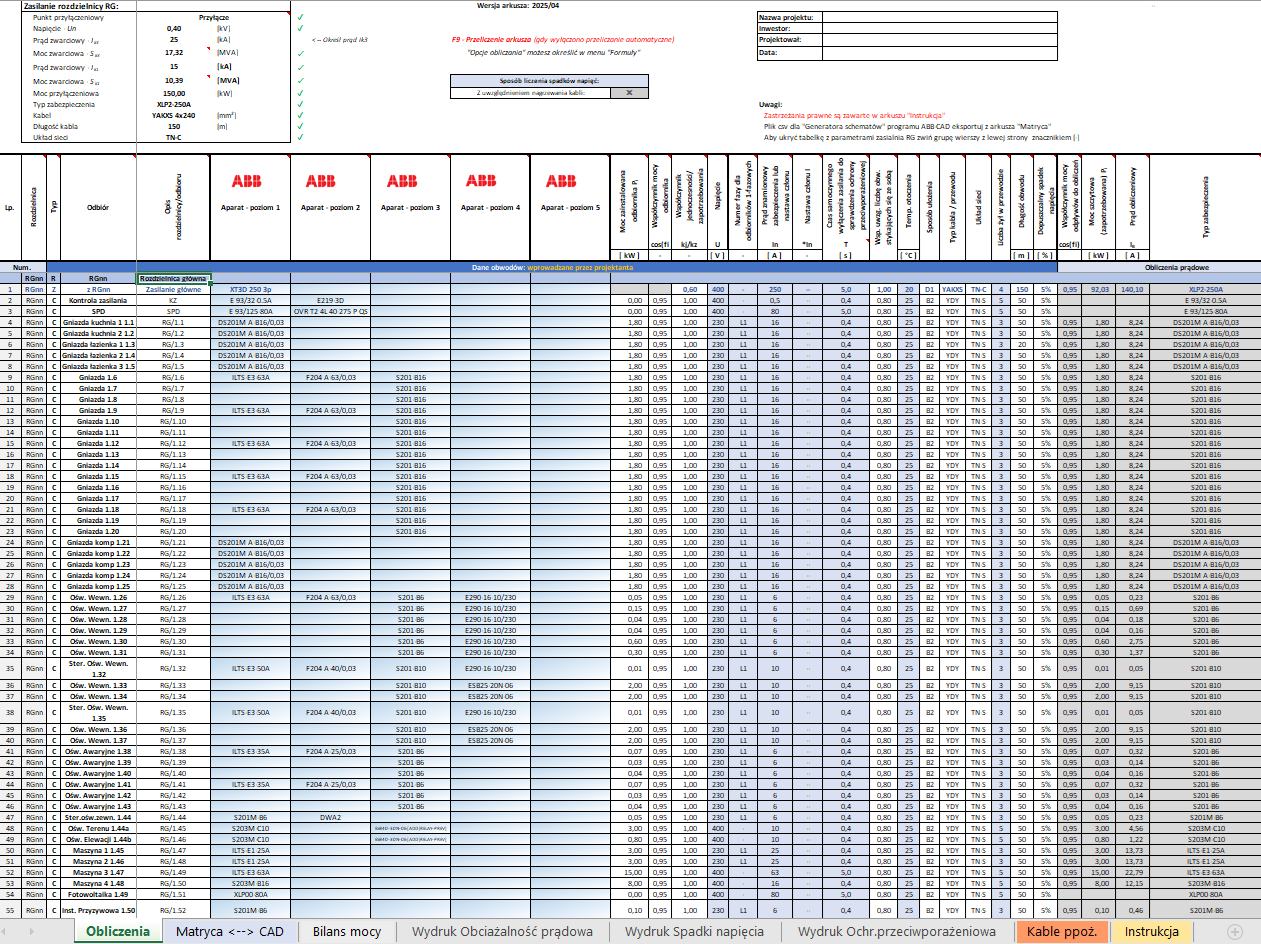Switch to the Kable ppoż. tab
The width and height of the screenshot is (1261, 944).
coord(1062,931)
